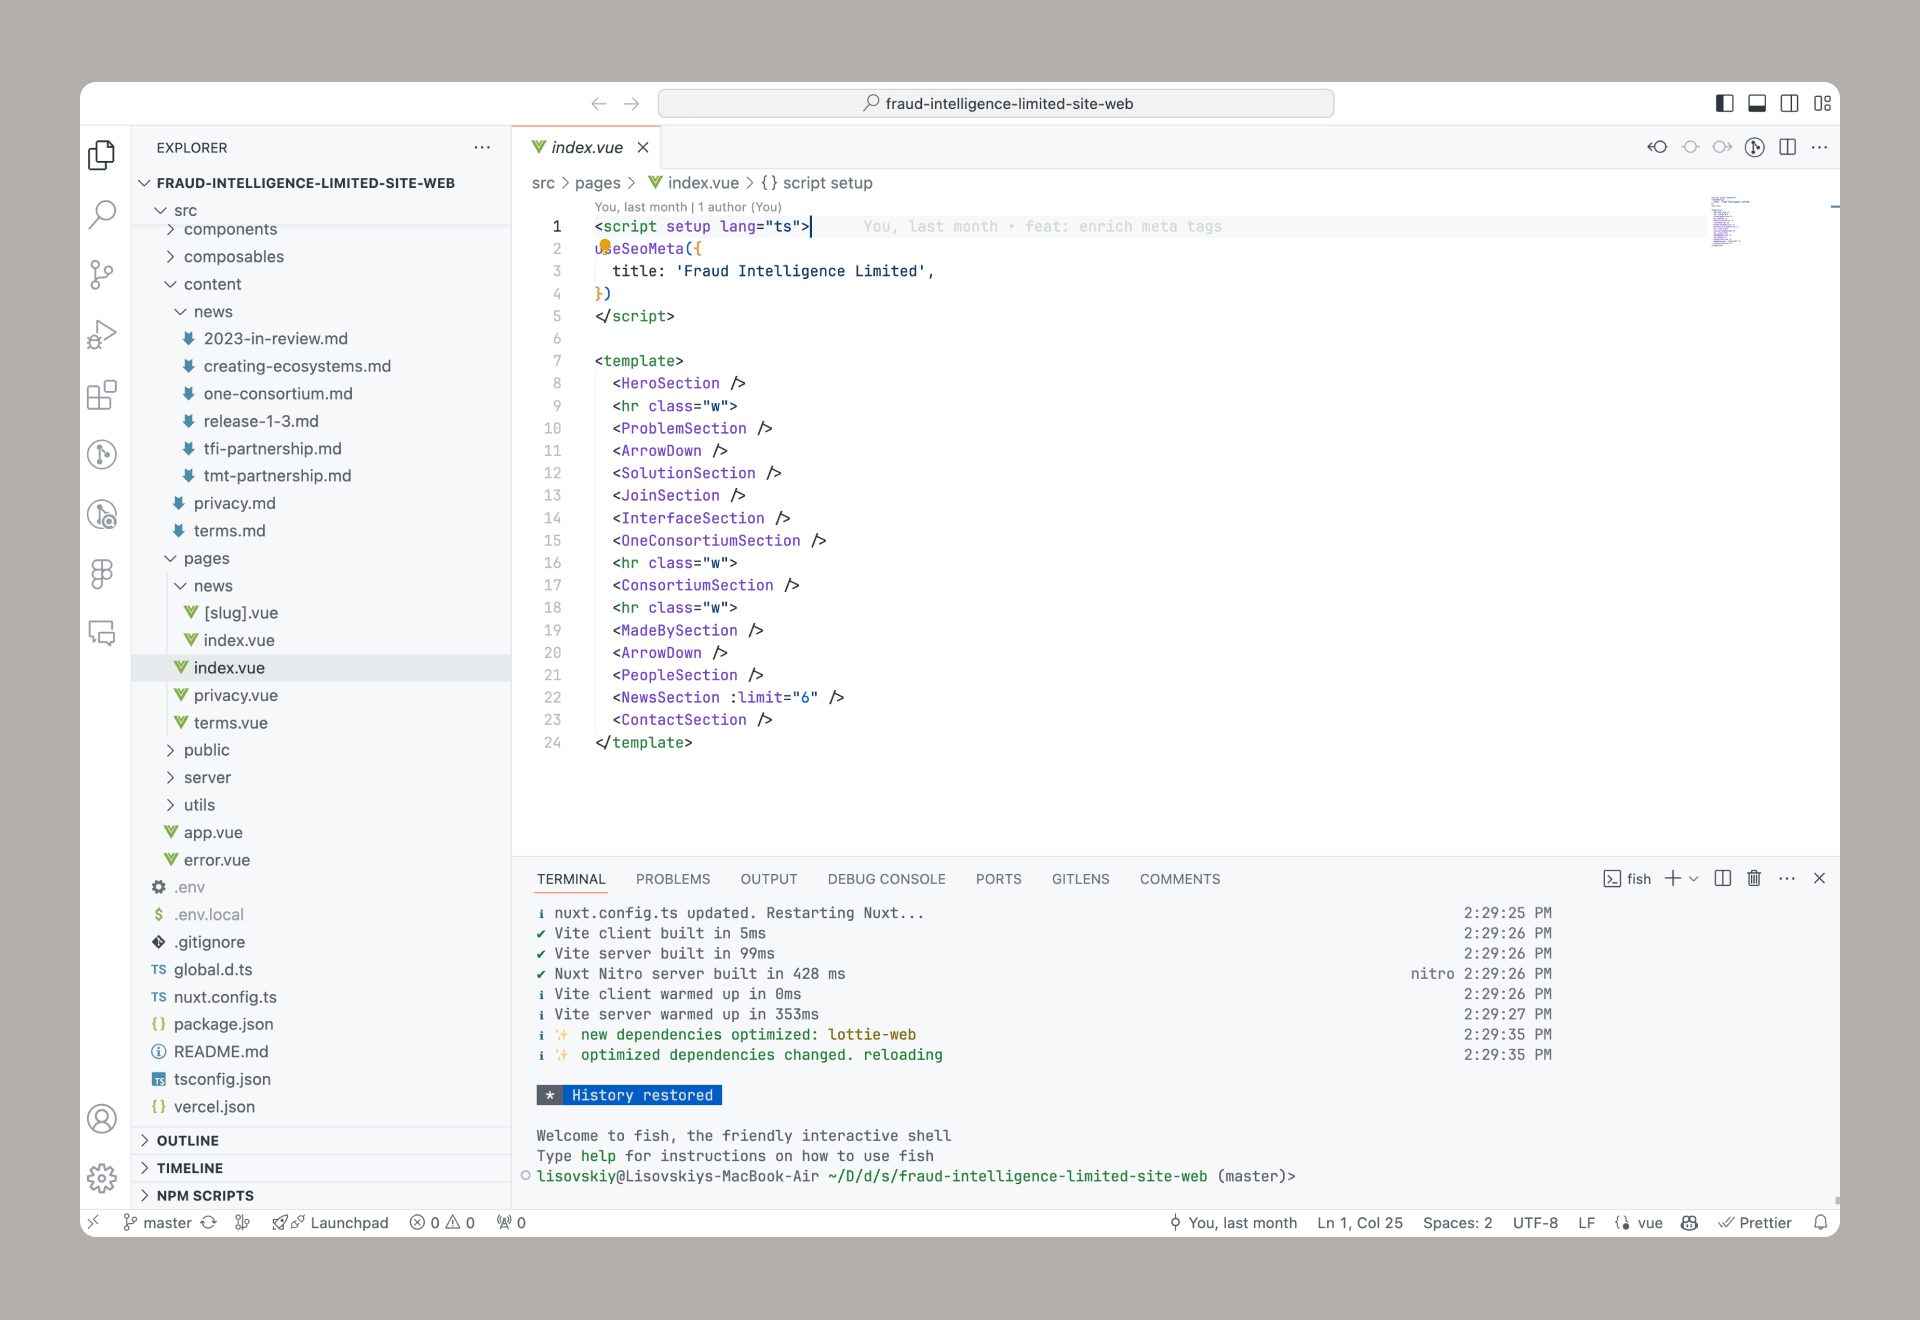Click Prettier in the status bar

click(x=1755, y=1222)
